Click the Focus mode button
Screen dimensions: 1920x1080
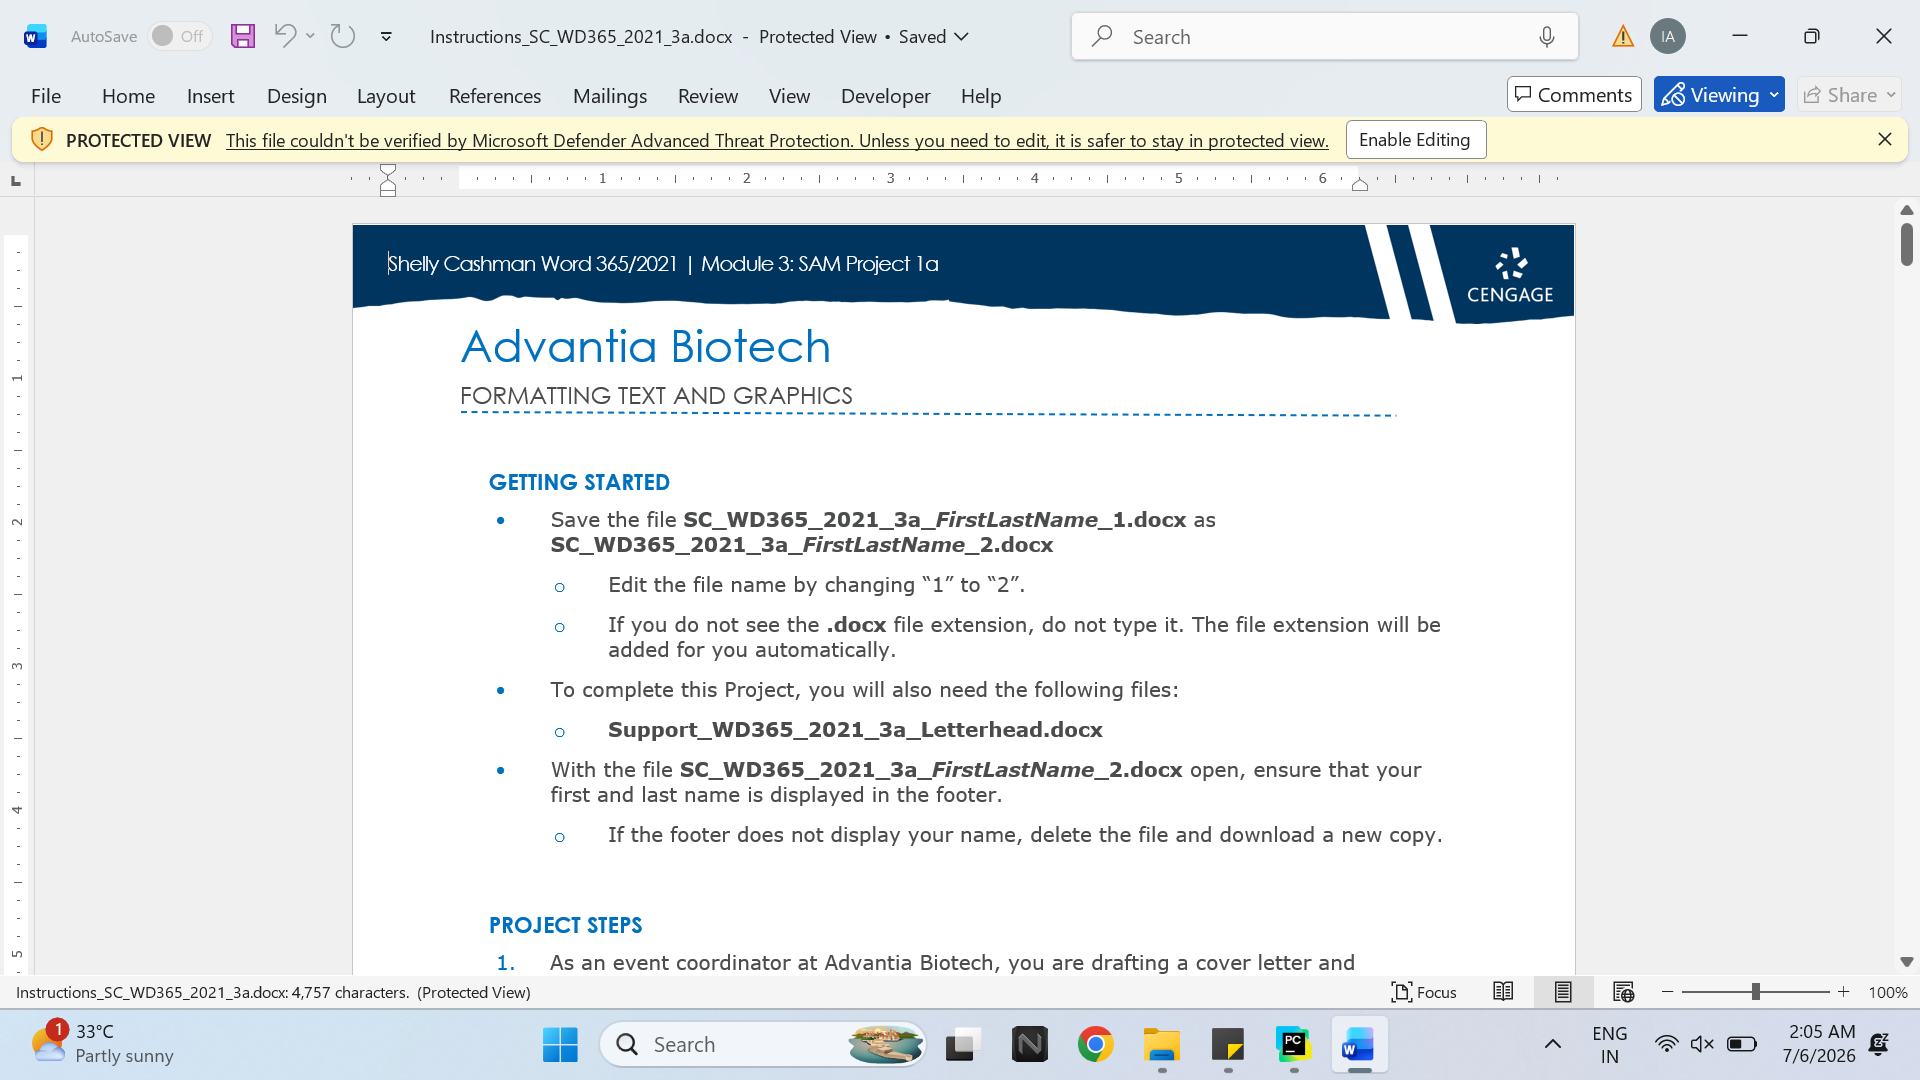1424,992
